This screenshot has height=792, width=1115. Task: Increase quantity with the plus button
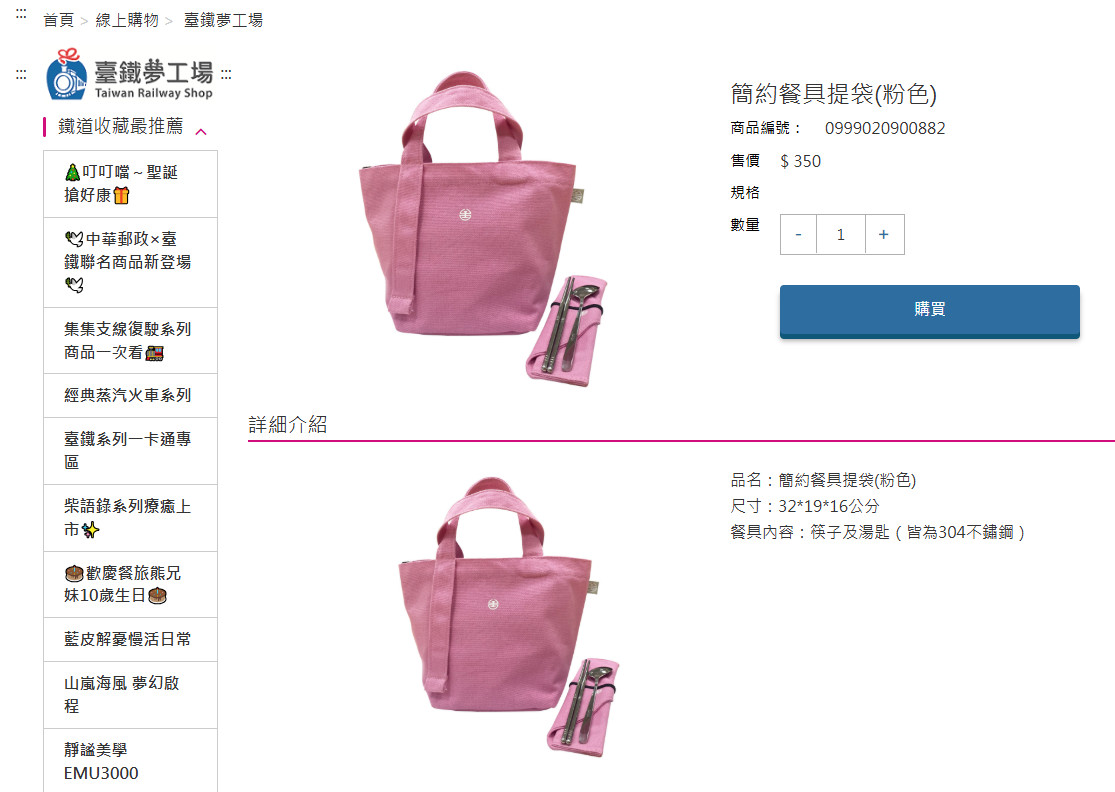click(884, 235)
